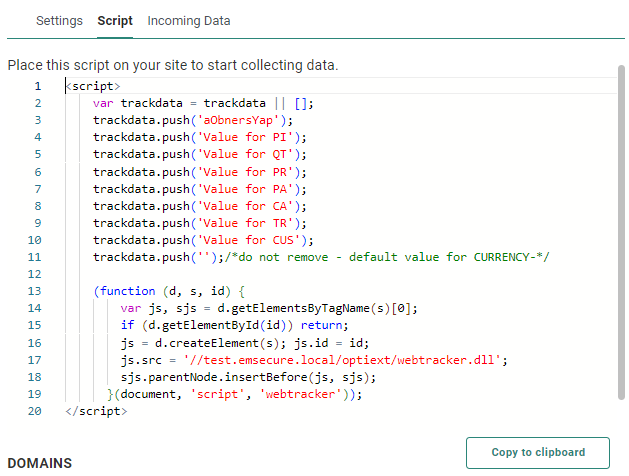Switch to the Settings tab
The height and width of the screenshot is (476, 629).
pyautogui.click(x=59, y=20)
